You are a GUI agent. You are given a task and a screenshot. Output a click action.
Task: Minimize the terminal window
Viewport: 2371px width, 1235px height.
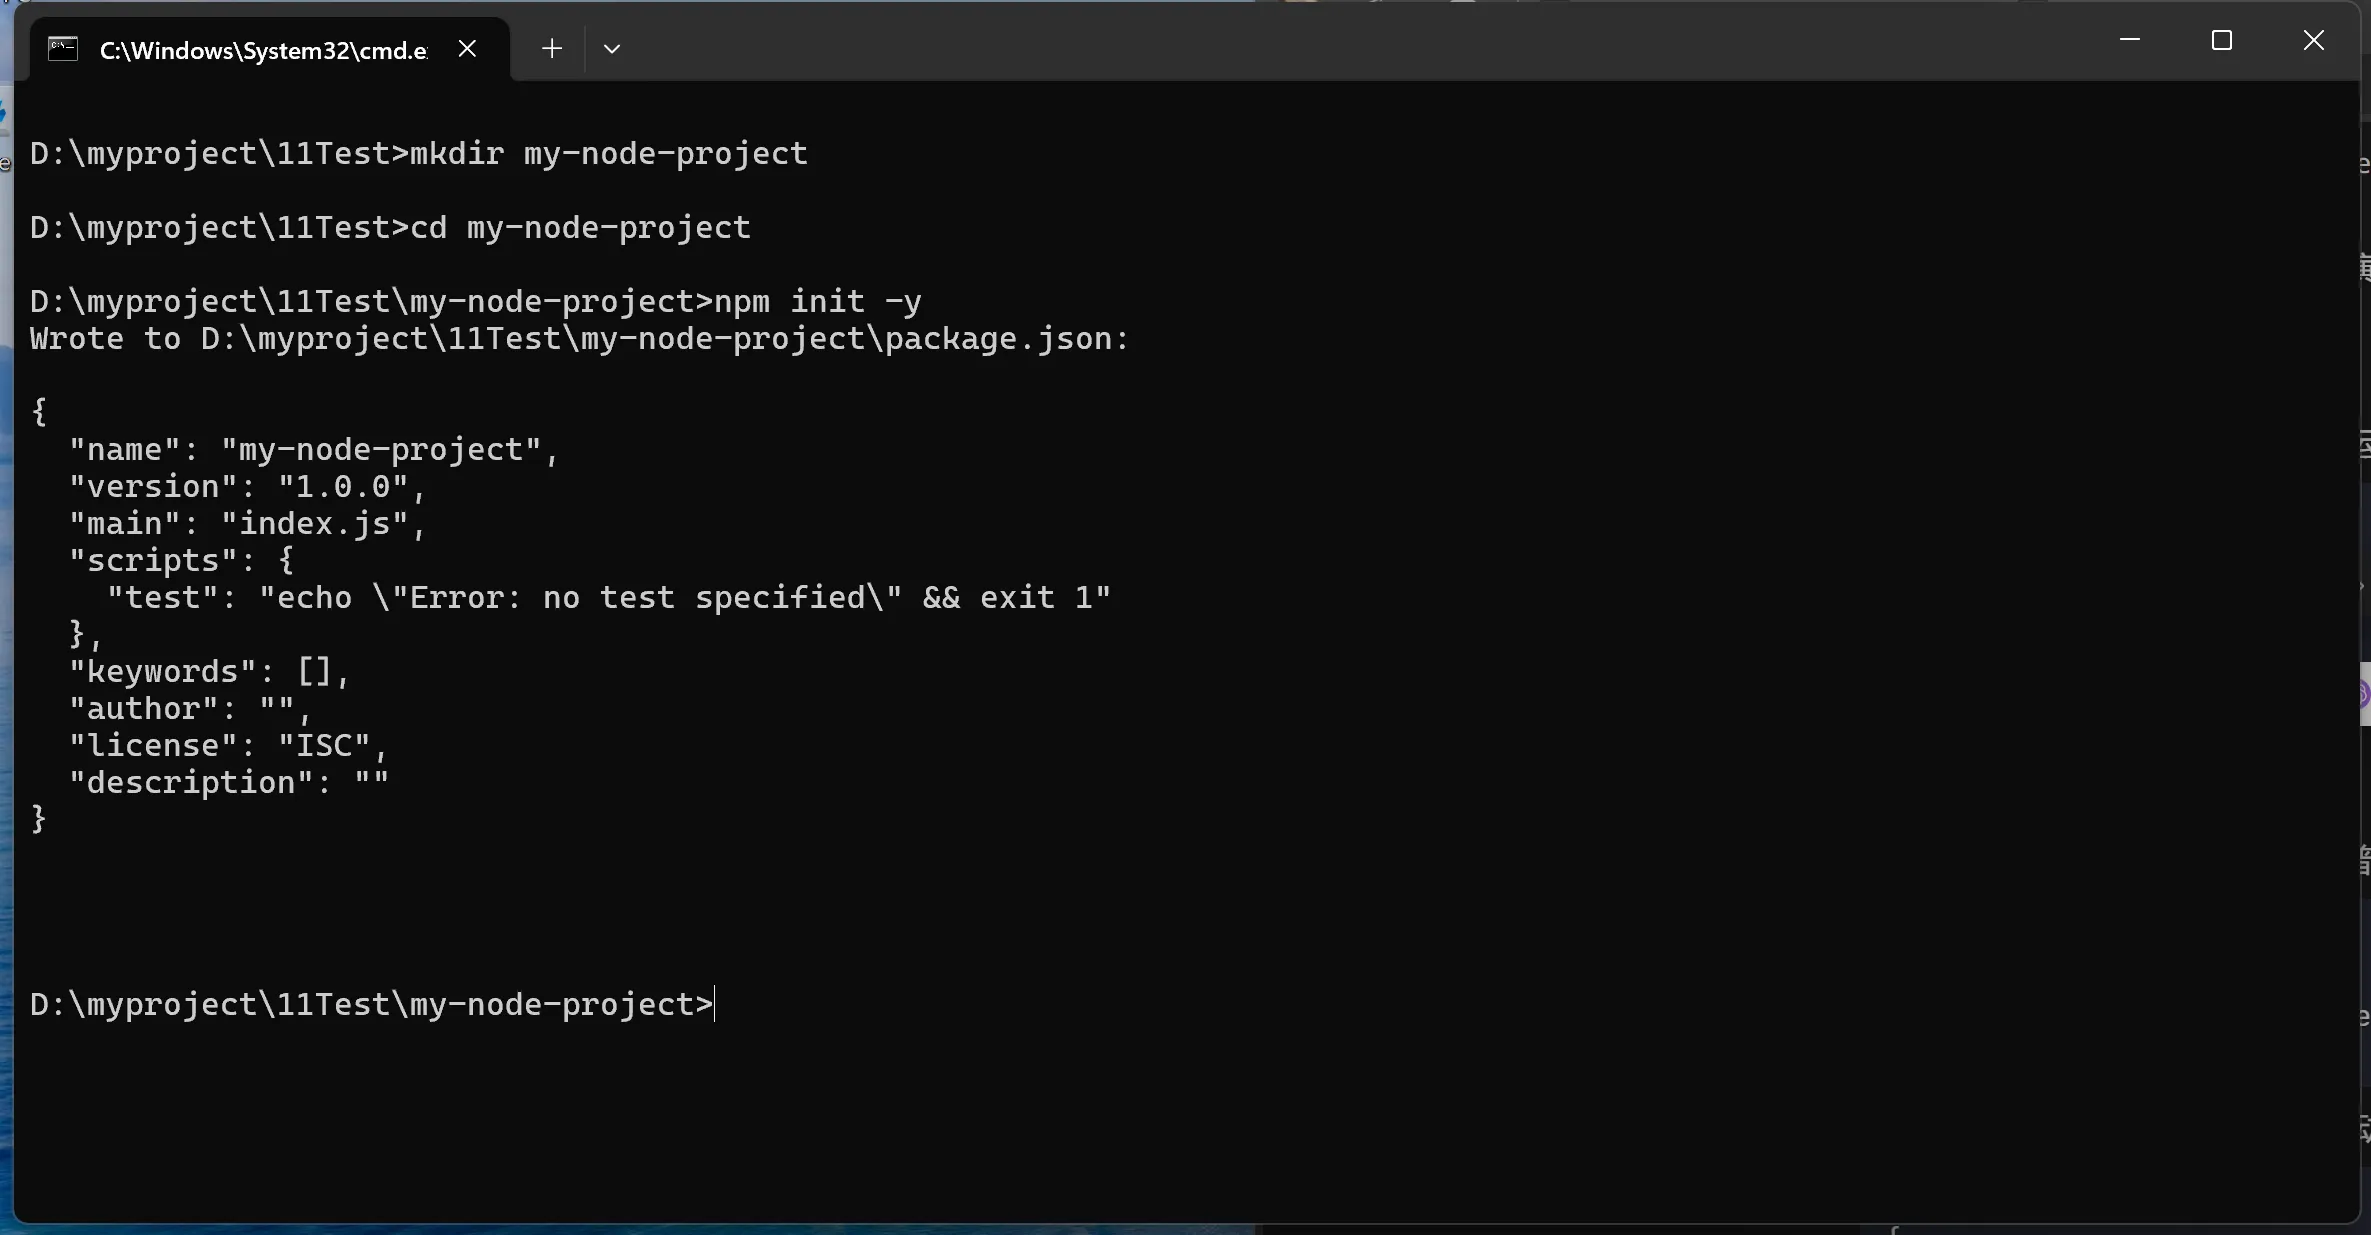tap(2130, 40)
